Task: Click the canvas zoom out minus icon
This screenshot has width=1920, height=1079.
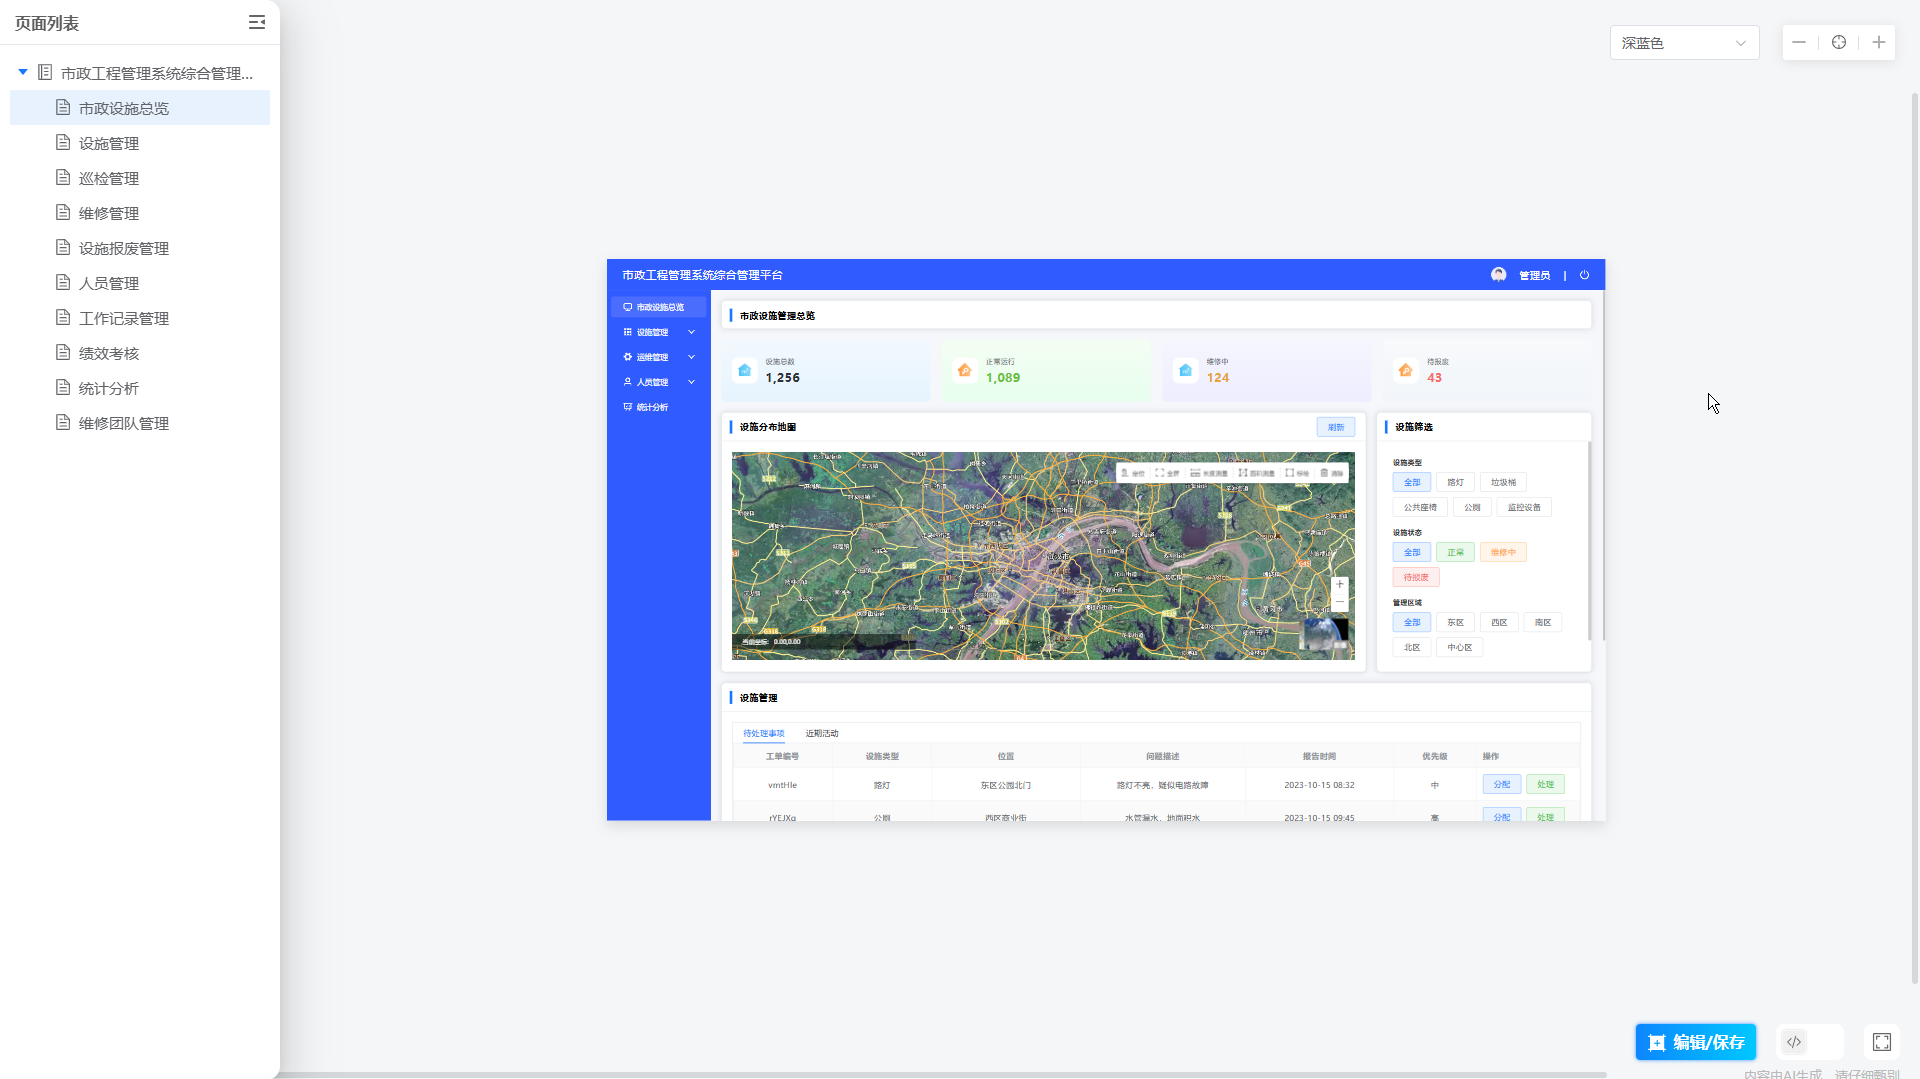Action: point(1799,42)
